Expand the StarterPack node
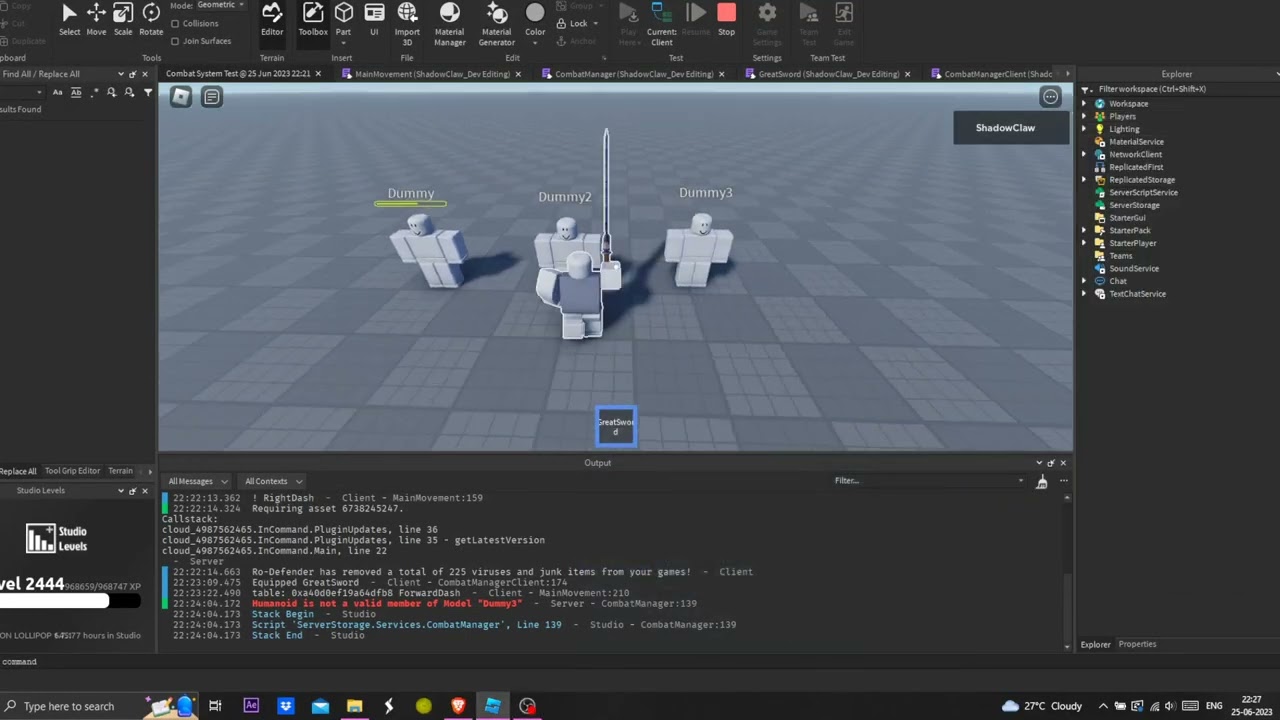1280x720 pixels. pos(1085,230)
